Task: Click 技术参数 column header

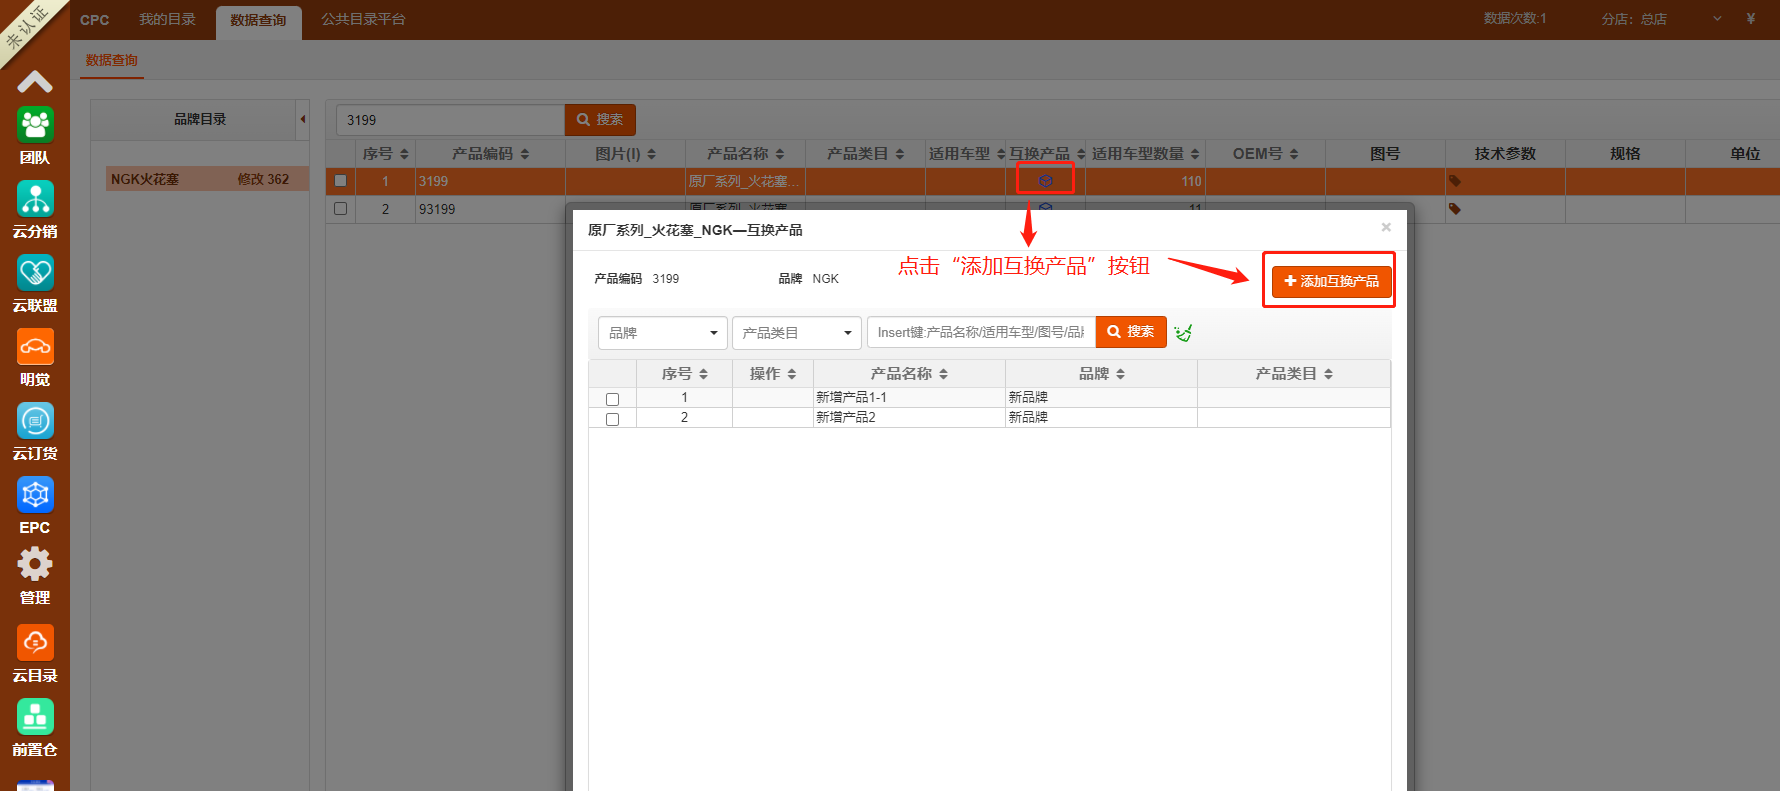Action: click(x=1505, y=153)
